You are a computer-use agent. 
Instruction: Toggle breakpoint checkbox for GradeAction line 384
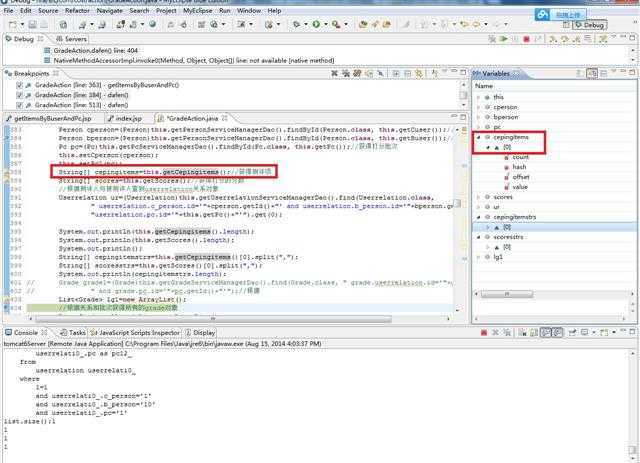pyautogui.click(x=19, y=95)
